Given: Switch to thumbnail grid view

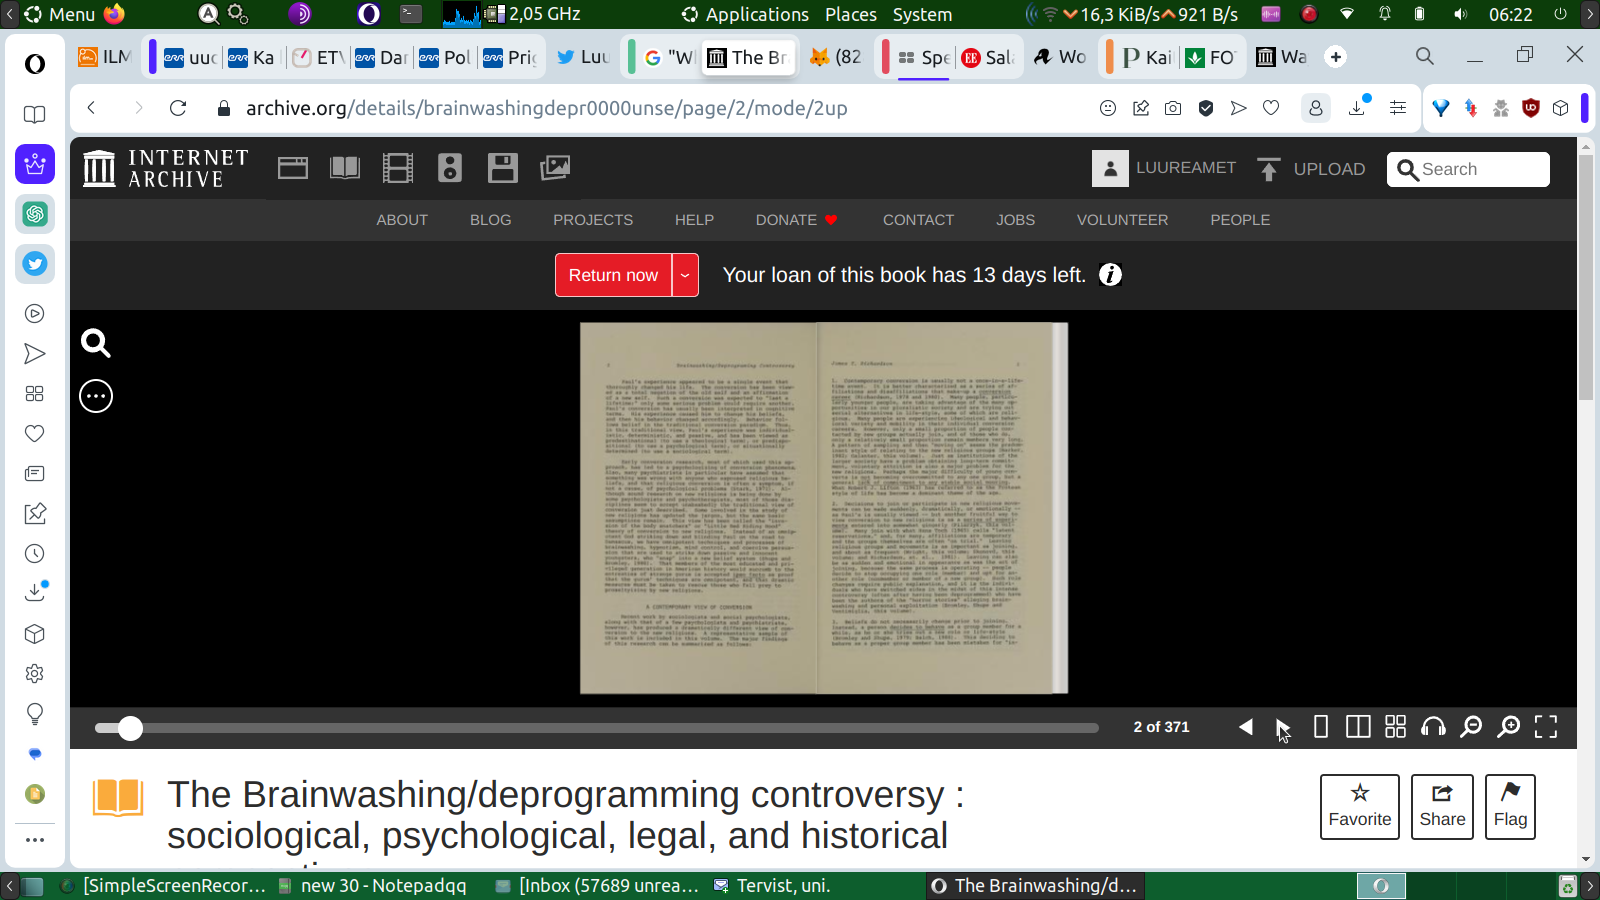Looking at the screenshot, I should click(1395, 727).
